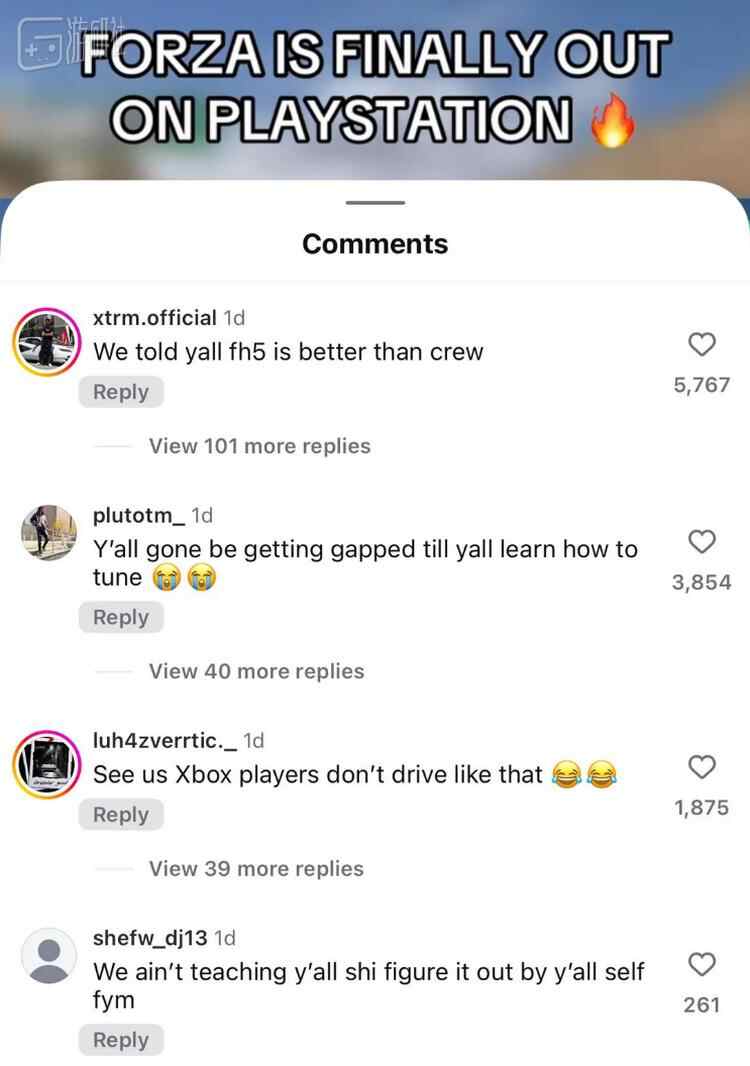750x1066 pixels.
Task: Reply to plutotm_ tuning comment
Action: tap(121, 617)
